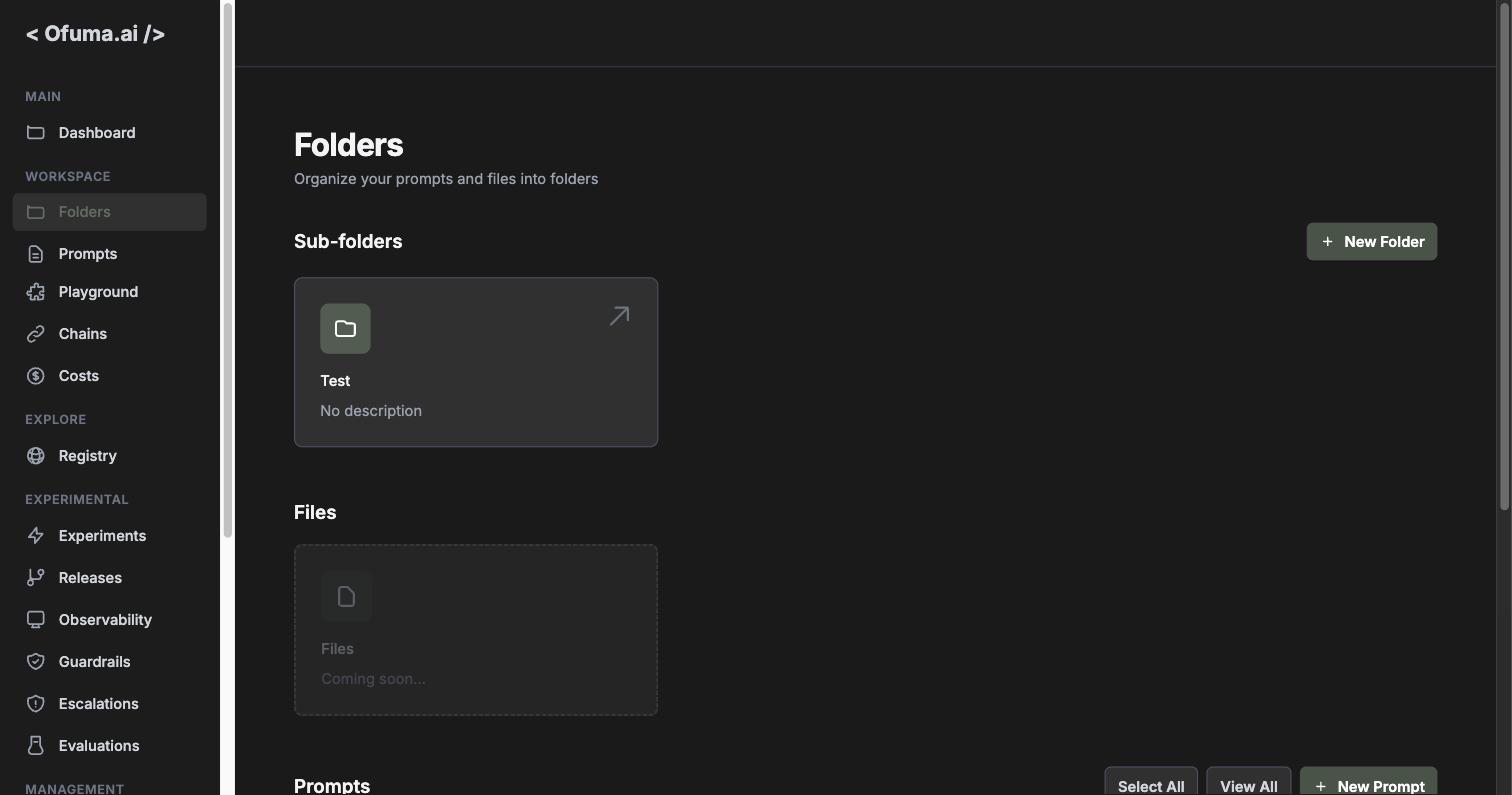The width and height of the screenshot is (1512, 795).
Task: Click the Chains link icon
Action: pos(36,334)
